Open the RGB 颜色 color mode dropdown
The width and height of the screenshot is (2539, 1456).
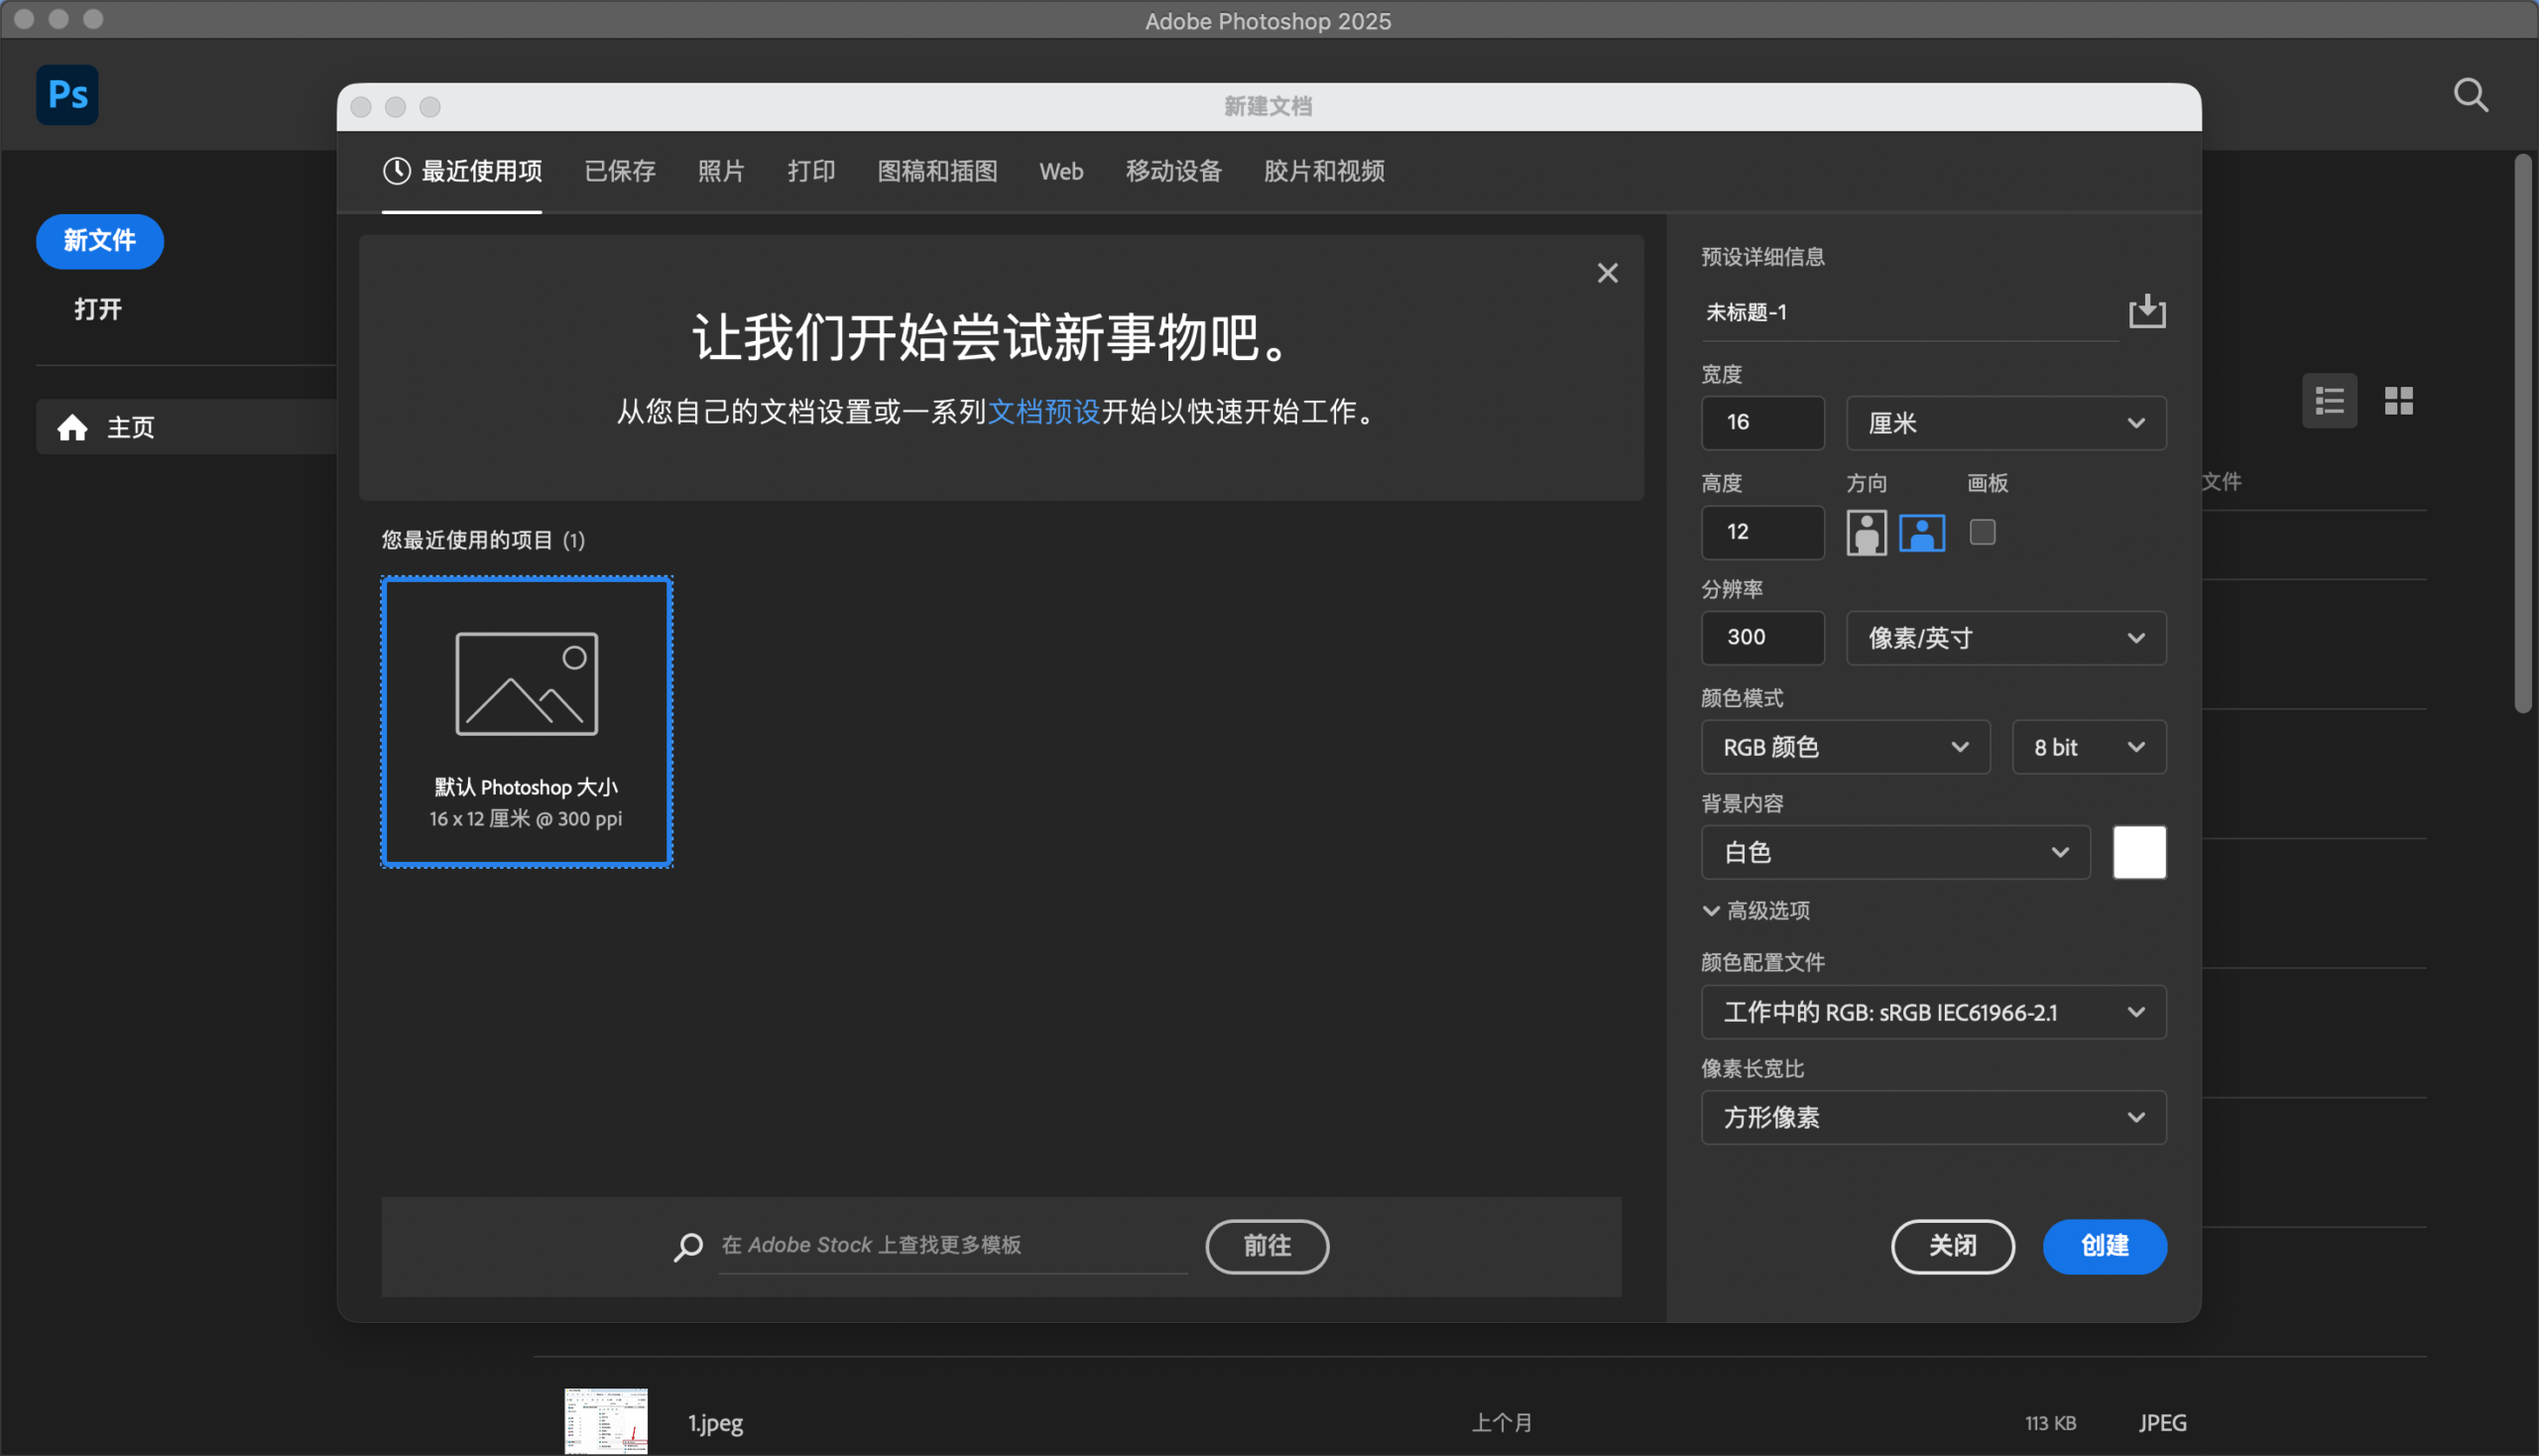[x=1845, y=747]
